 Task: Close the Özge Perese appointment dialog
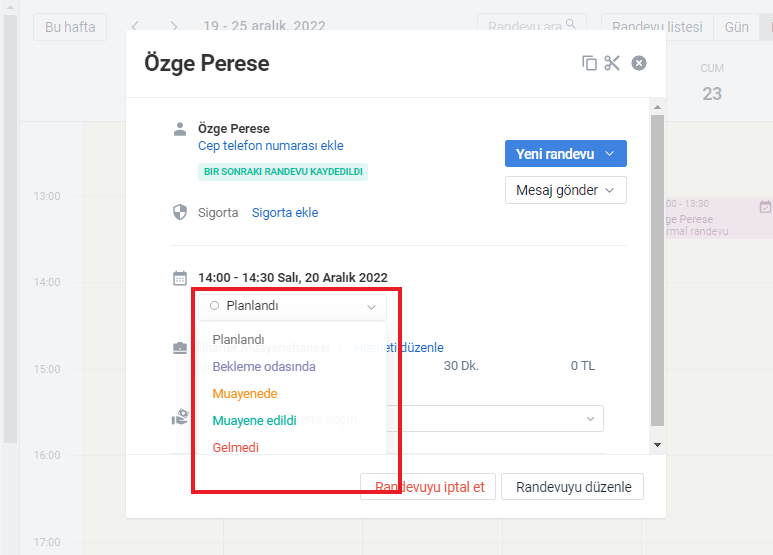[x=639, y=63]
